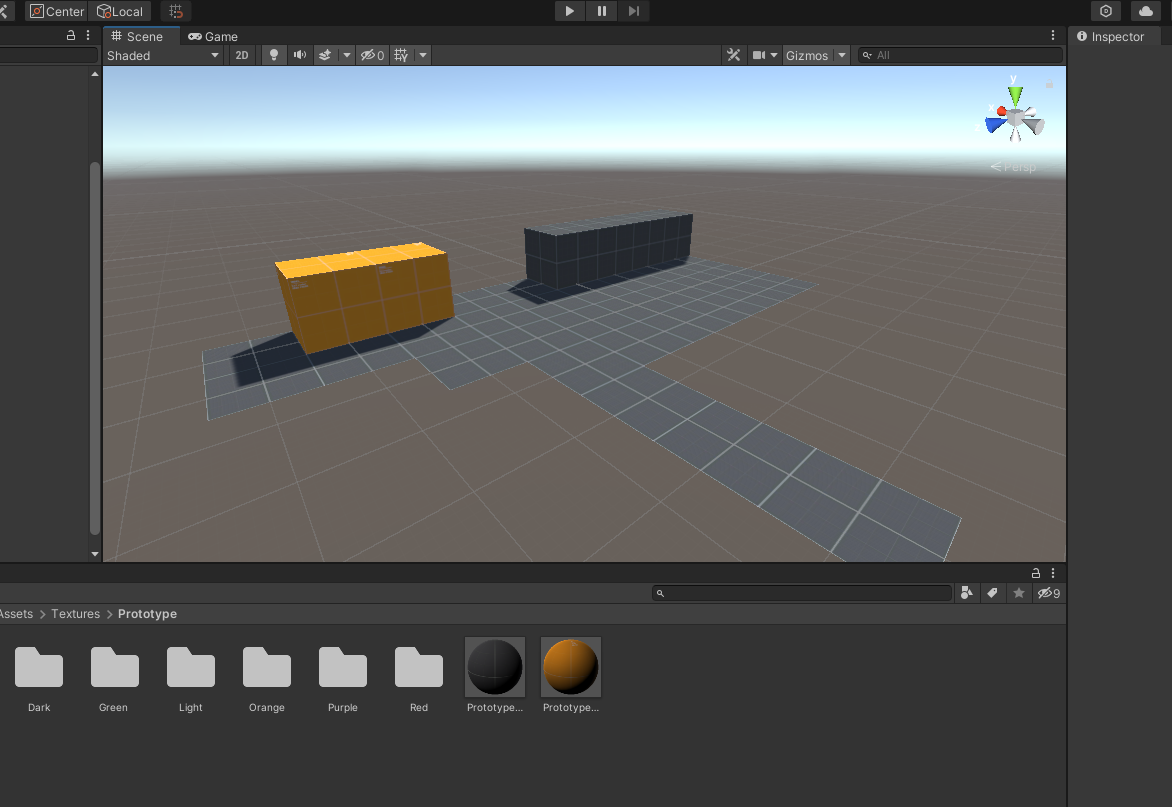The image size is (1172, 807).
Task: Open Unity cloud services icon
Action: point(1146,11)
